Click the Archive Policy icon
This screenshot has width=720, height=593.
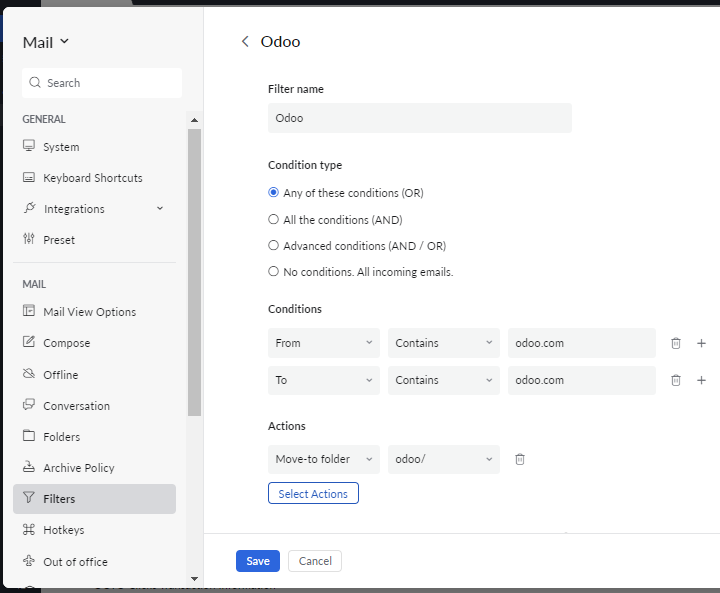click(29, 467)
